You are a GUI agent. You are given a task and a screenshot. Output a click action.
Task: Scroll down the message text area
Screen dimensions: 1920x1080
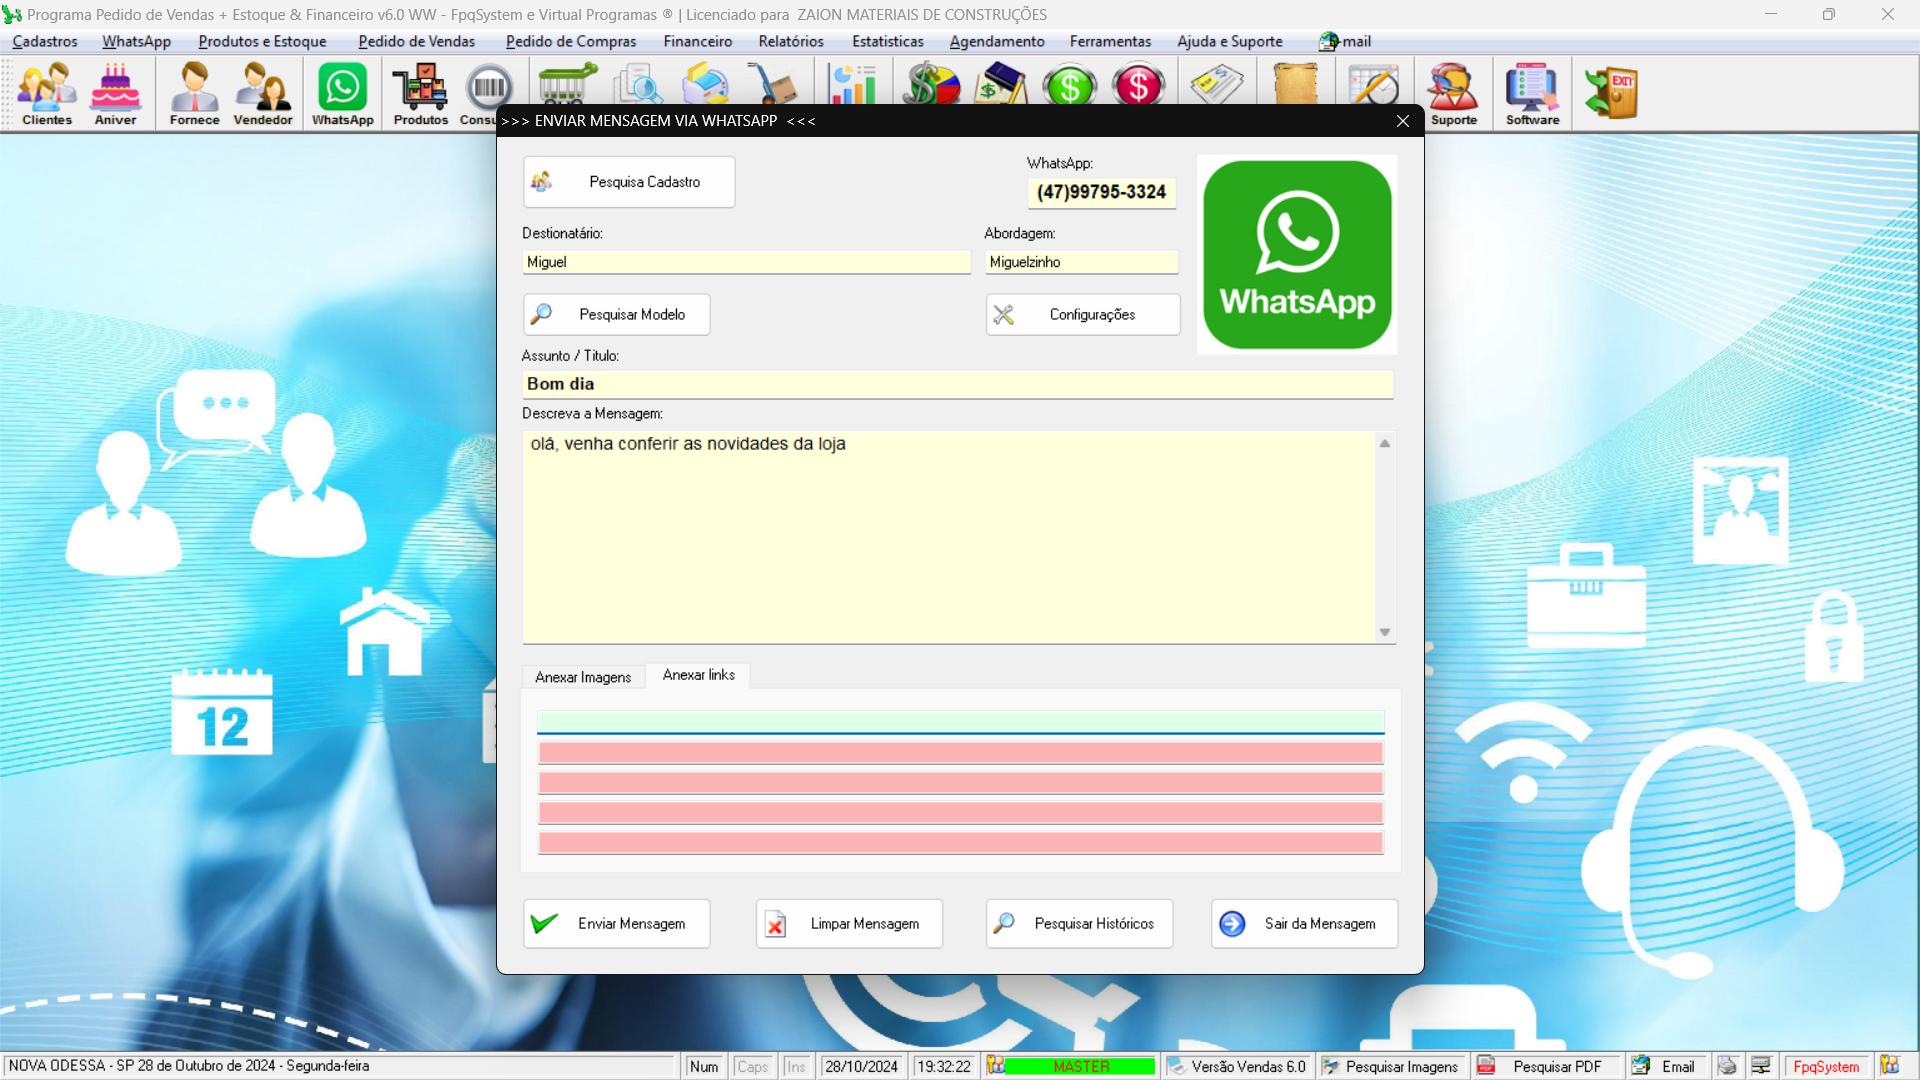coord(1385,632)
